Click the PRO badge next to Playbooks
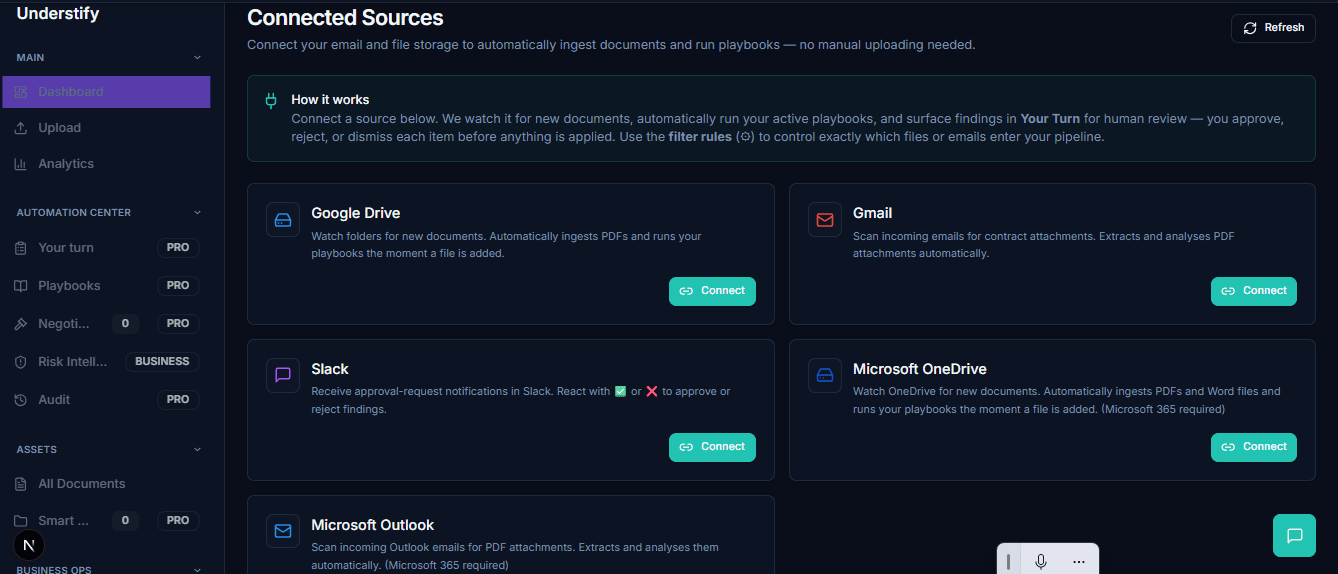Viewport: 1338px width, 574px height. (178, 286)
